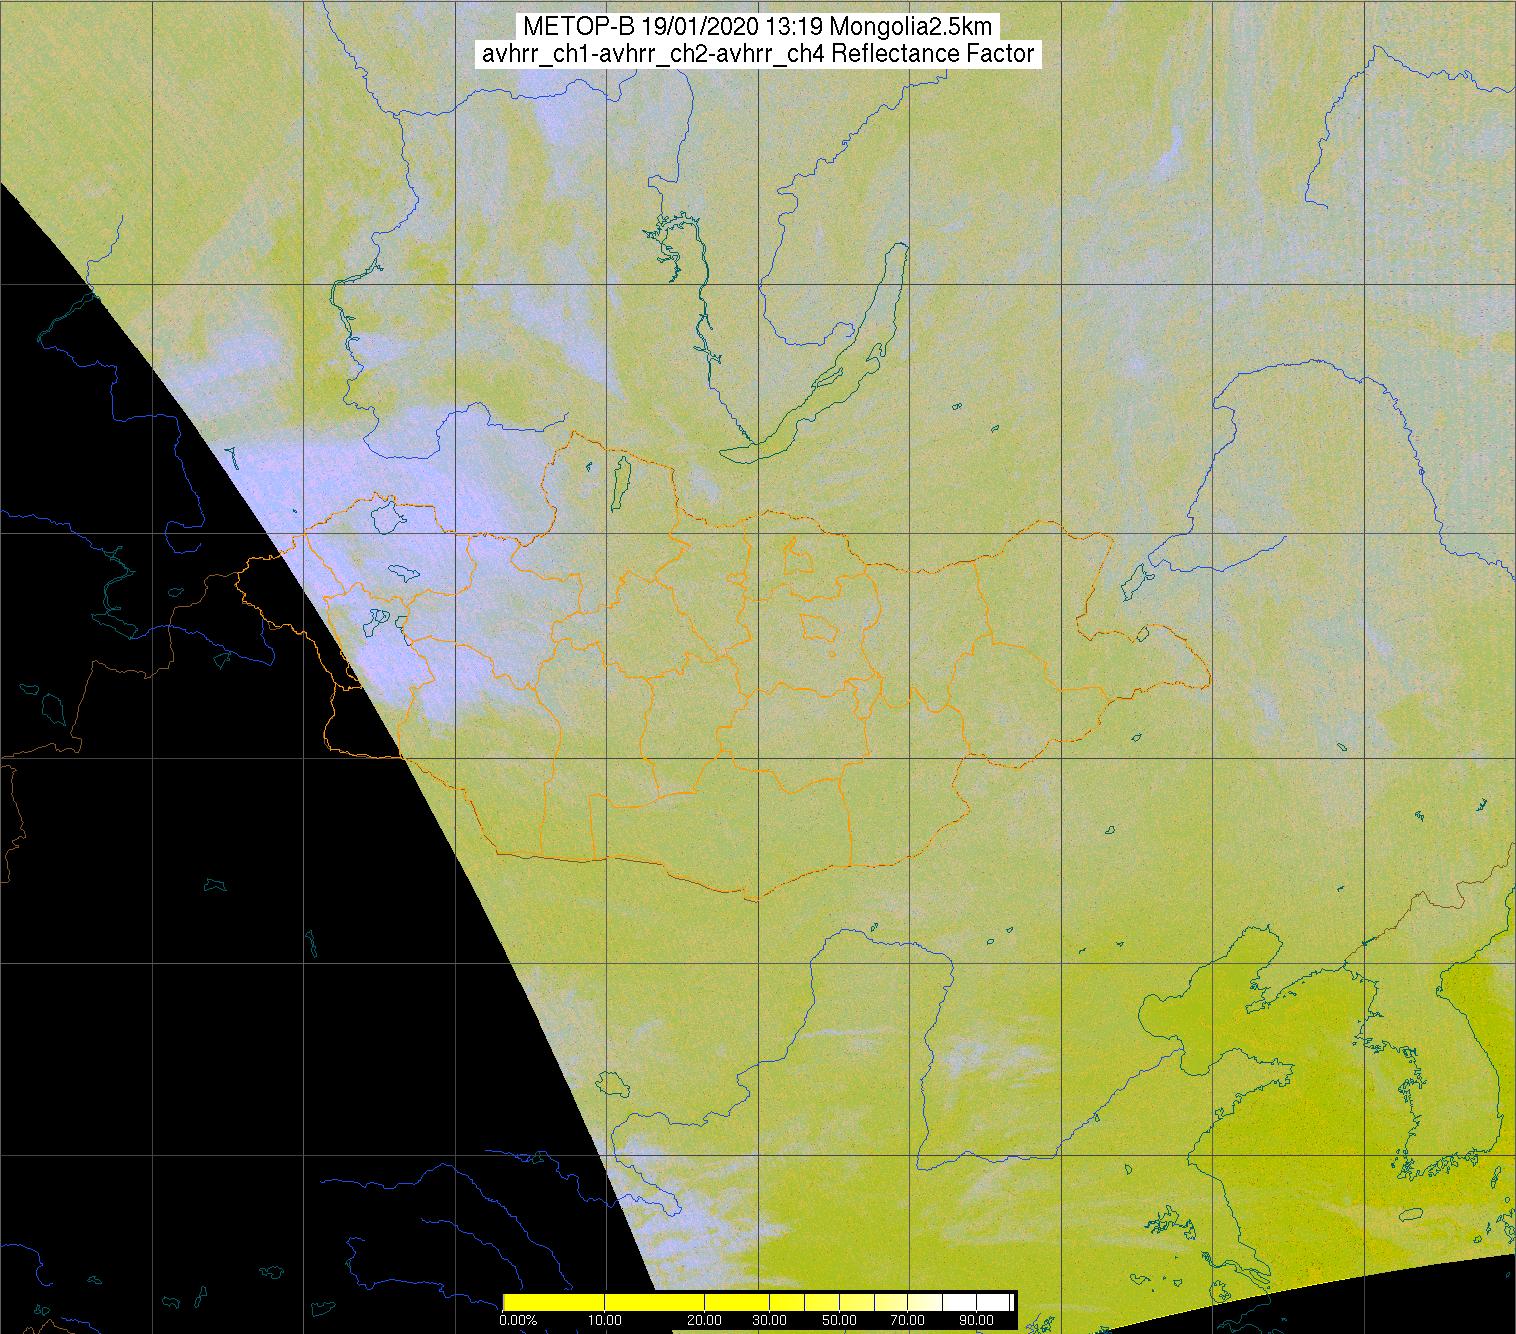The image size is (1516, 1334).
Task: Click the 50.00 colorbar tick label
Action: [839, 1320]
